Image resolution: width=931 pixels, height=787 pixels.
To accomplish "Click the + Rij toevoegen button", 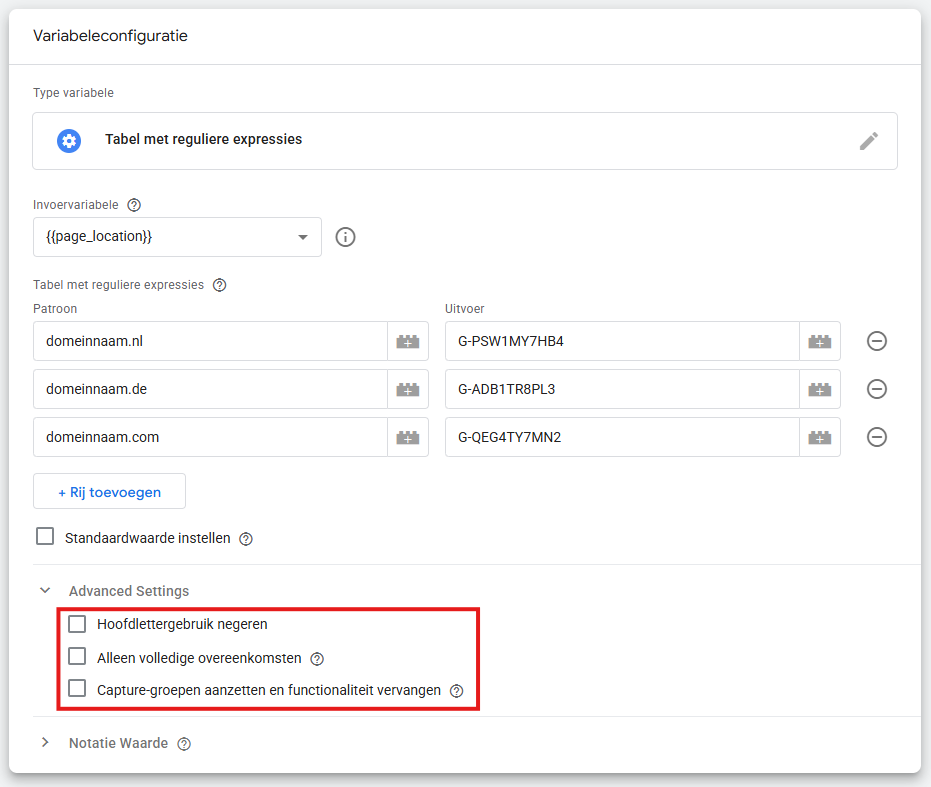I will (109, 492).
